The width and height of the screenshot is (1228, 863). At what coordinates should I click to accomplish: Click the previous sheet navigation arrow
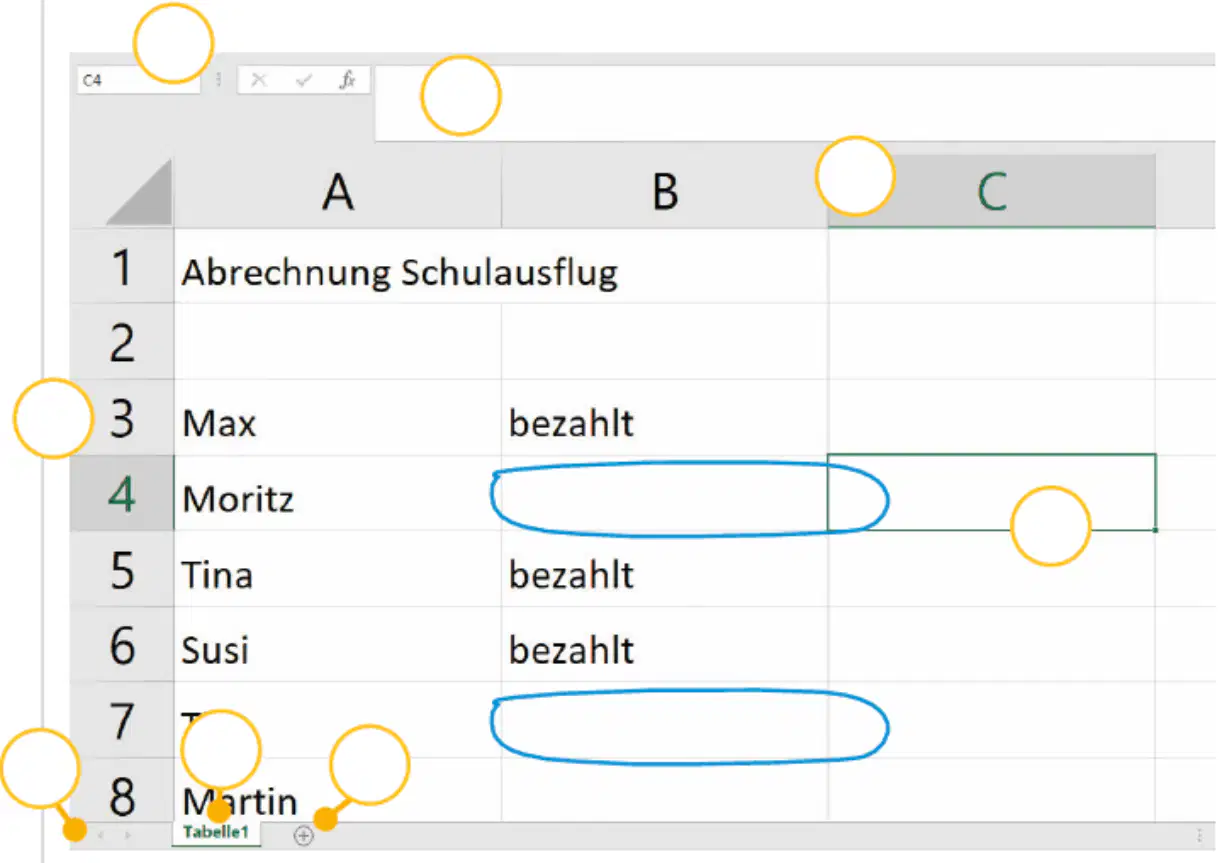click(x=101, y=834)
